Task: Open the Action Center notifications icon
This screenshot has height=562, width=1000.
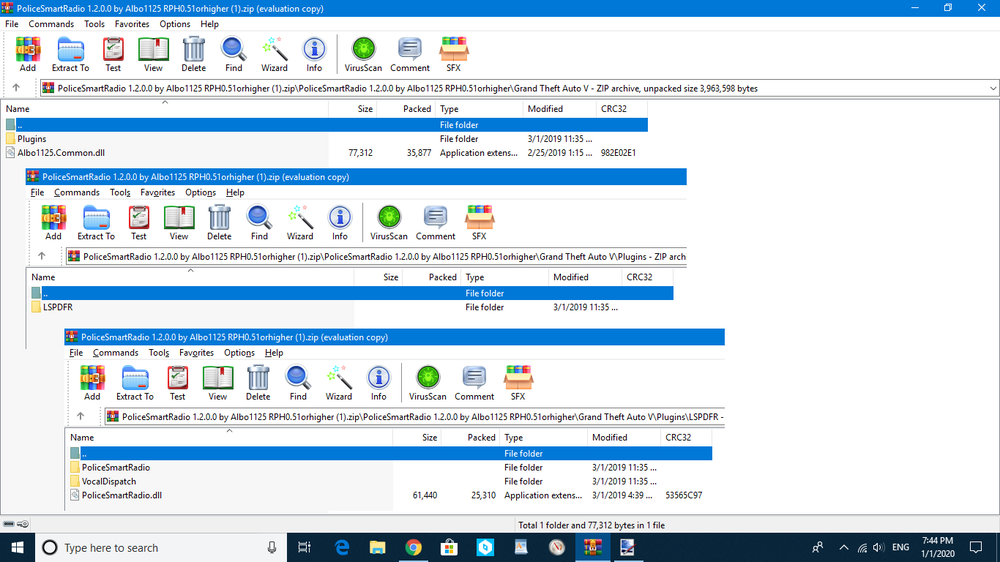Action: pyautogui.click(x=975, y=547)
